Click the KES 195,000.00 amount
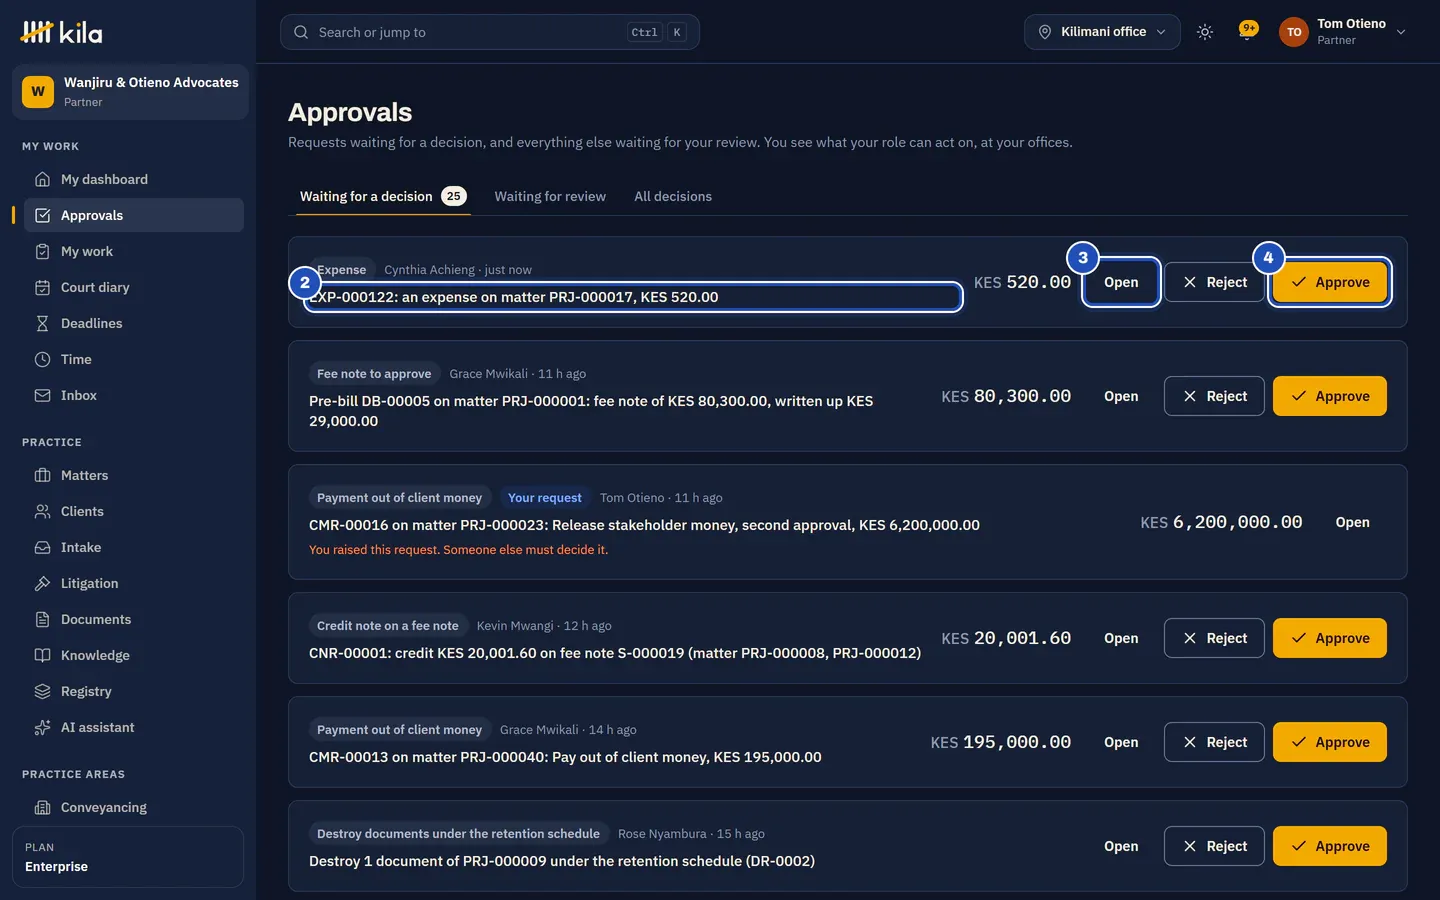Image resolution: width=1440 pixels, height=900 pixels. pyautogui.click(x=1001, y=742)
